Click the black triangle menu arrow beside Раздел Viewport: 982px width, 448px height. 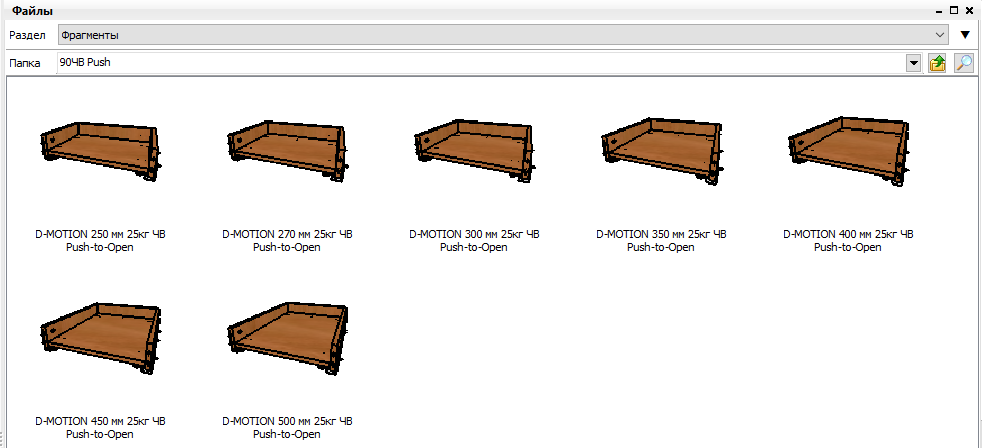point(965,35)
